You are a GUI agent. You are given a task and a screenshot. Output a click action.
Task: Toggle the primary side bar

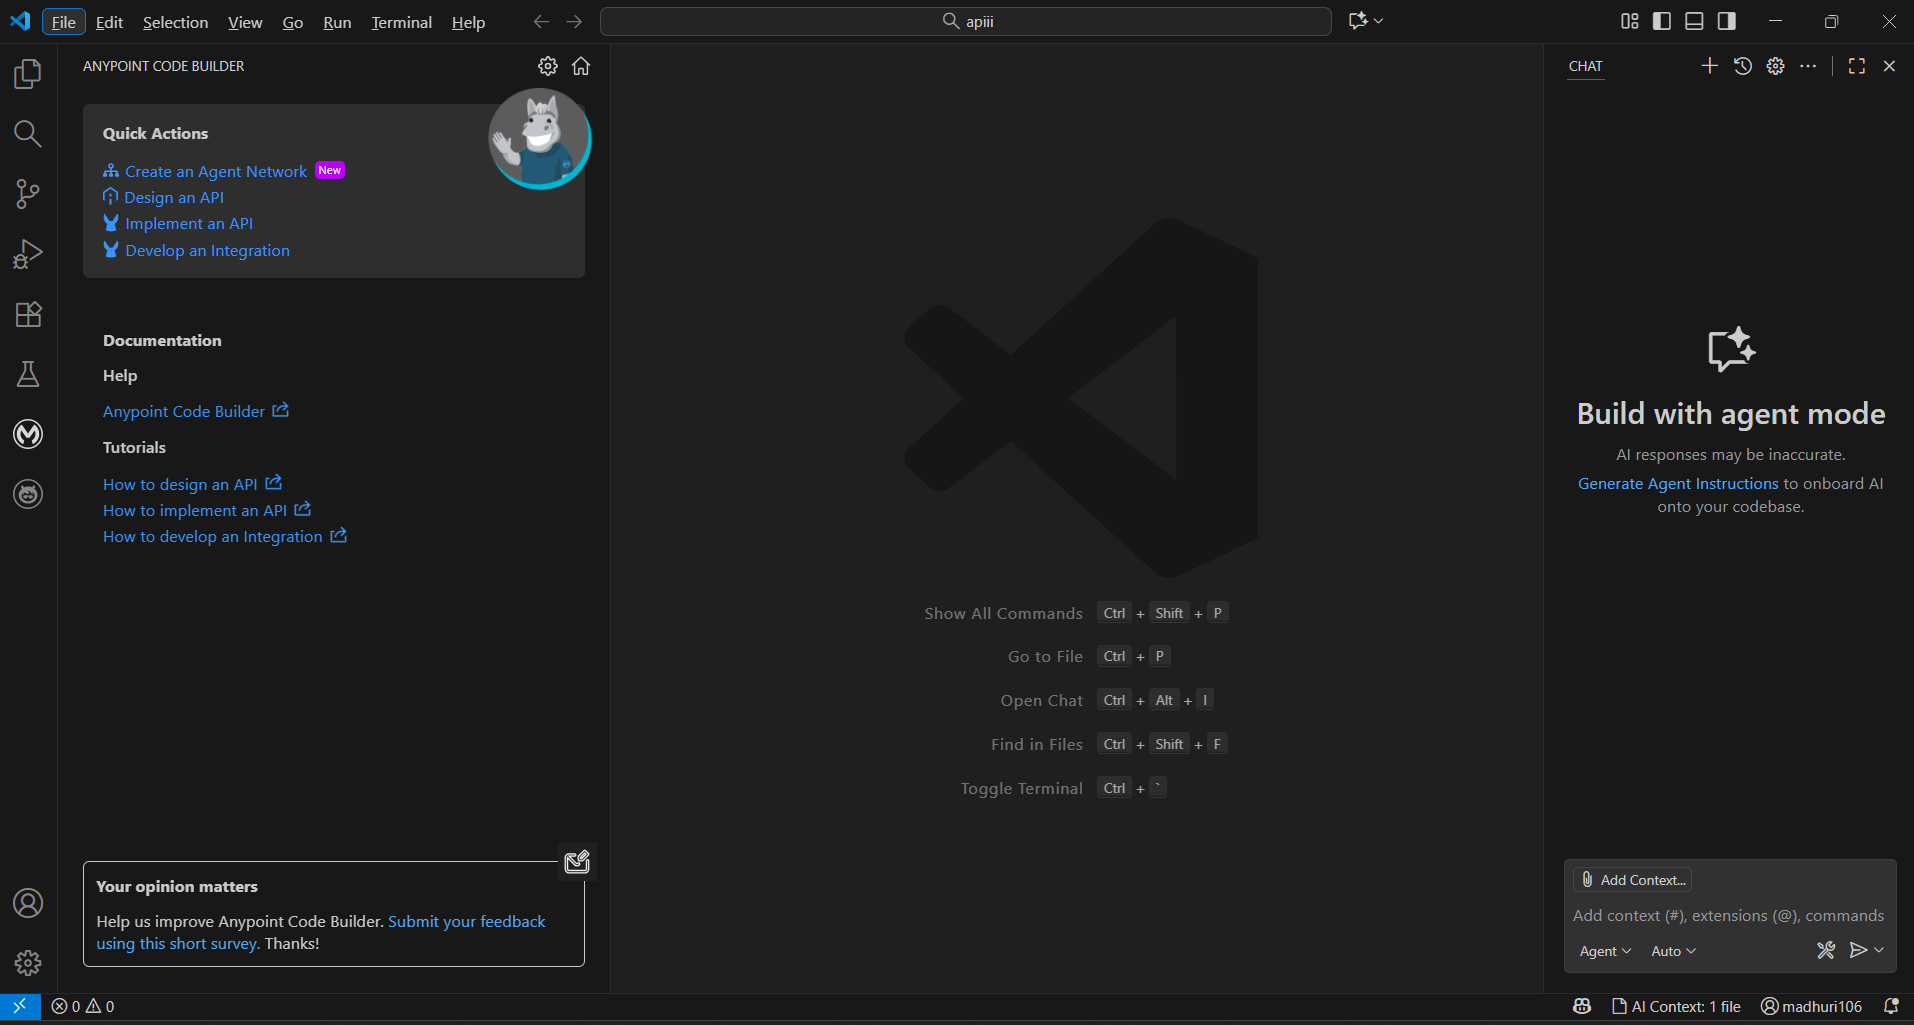tap(1662, 21)
